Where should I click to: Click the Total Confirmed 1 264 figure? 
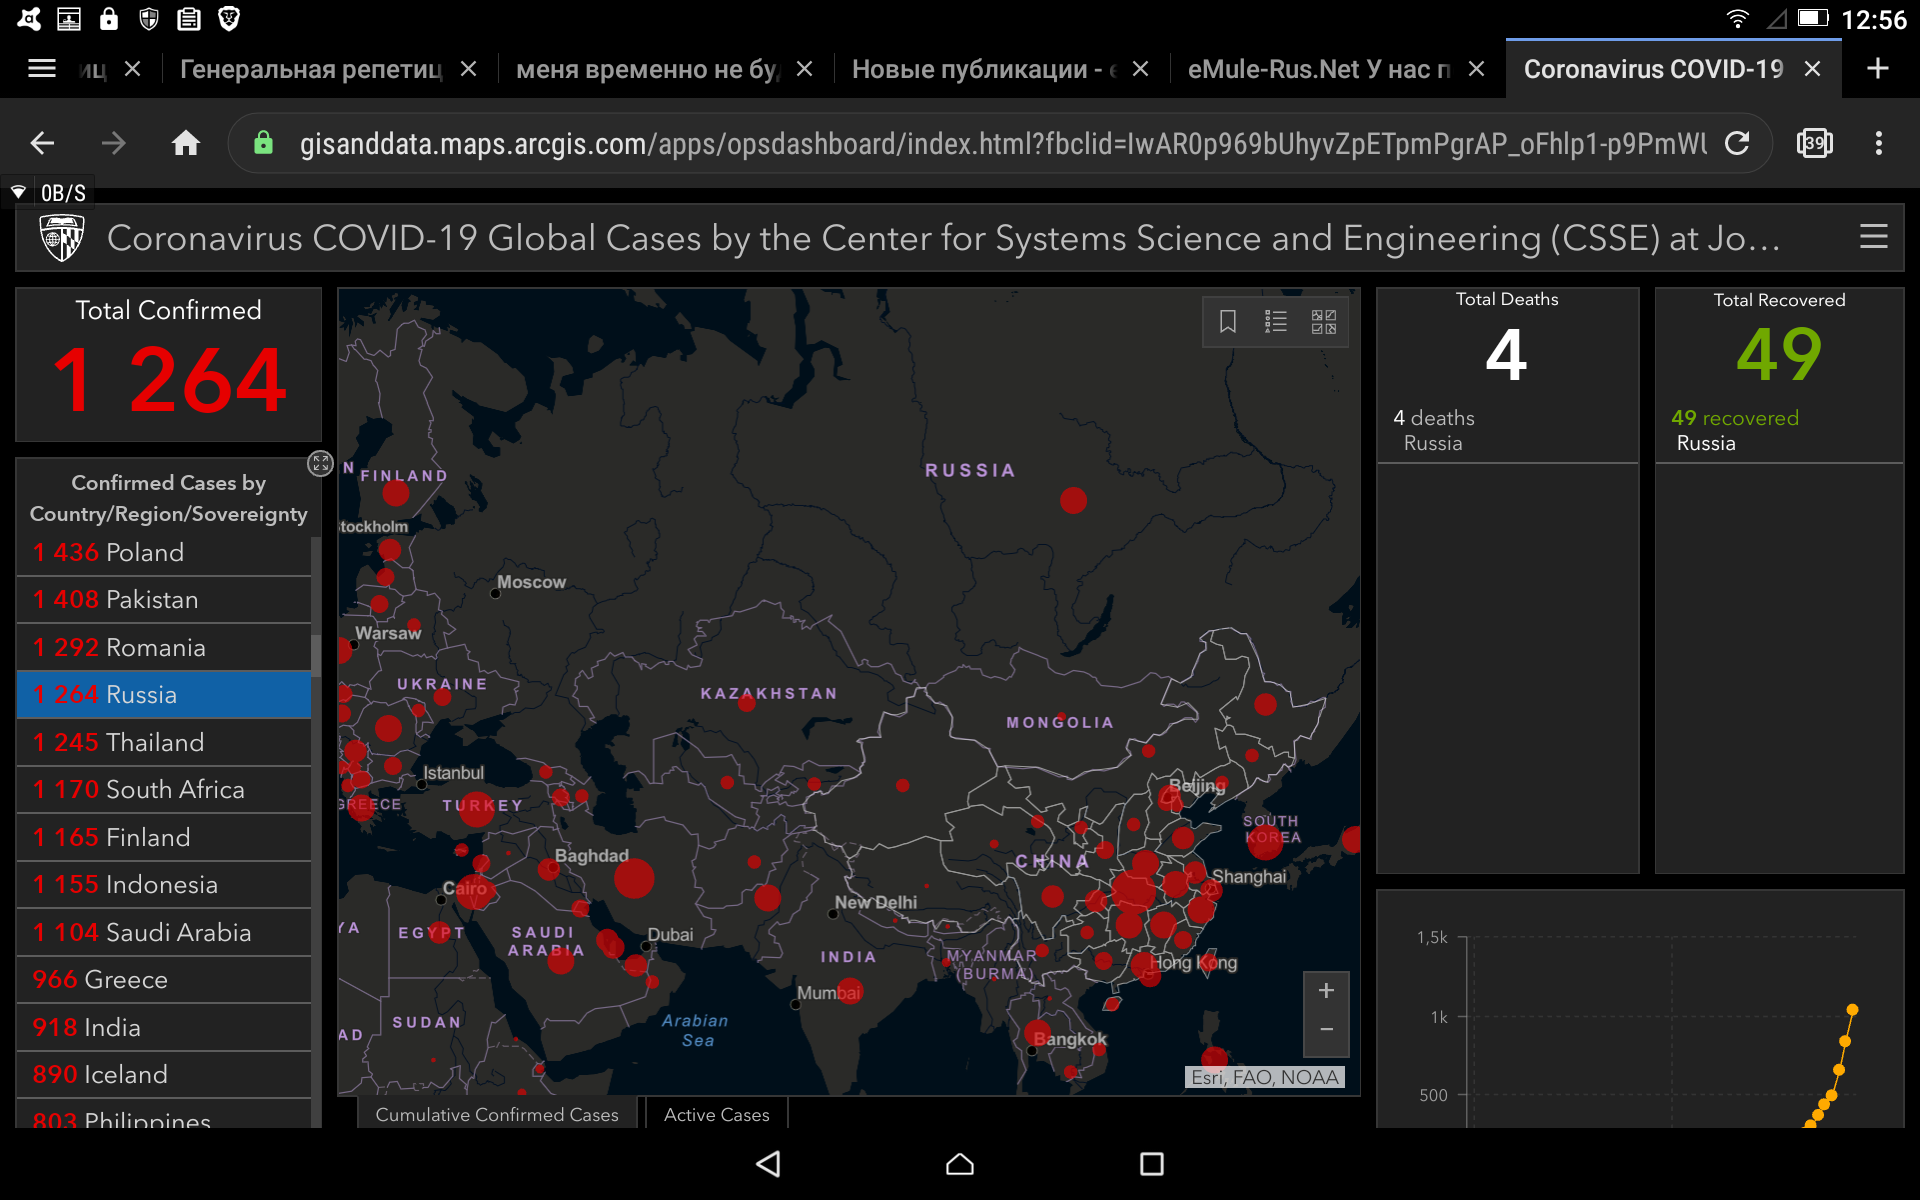coord(169,380)
